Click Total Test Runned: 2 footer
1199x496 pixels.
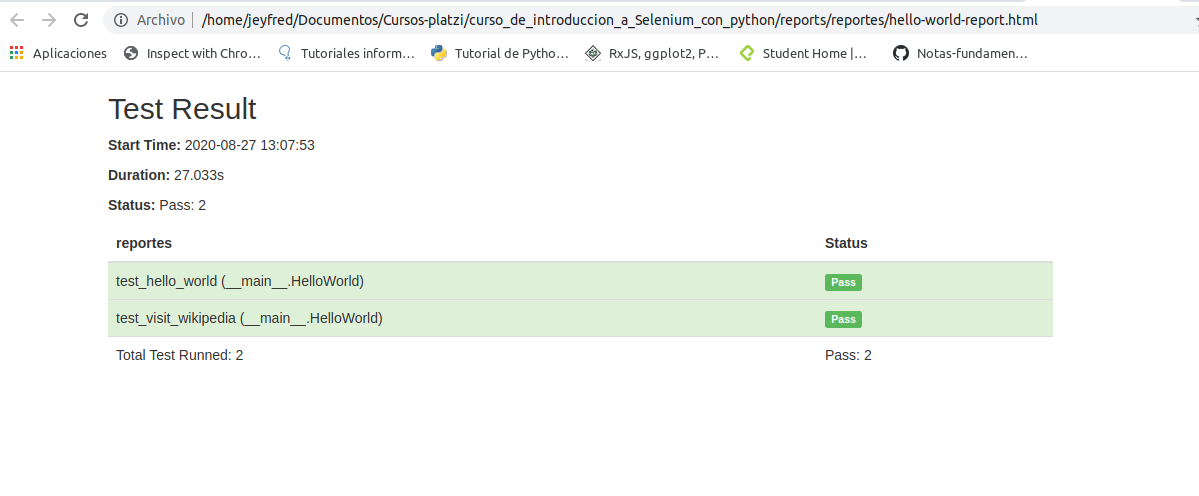[180, 355]
